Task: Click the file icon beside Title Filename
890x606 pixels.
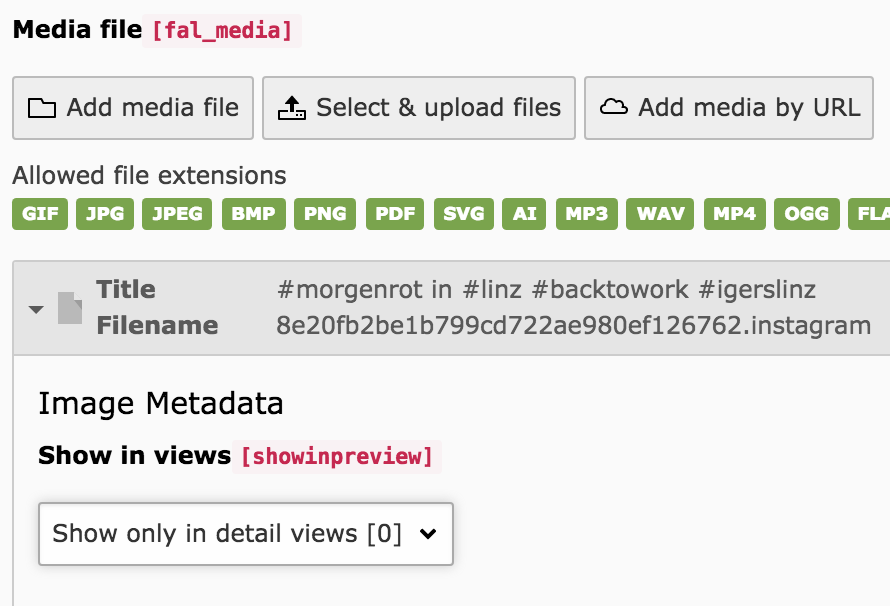Action: coord(69,308)
